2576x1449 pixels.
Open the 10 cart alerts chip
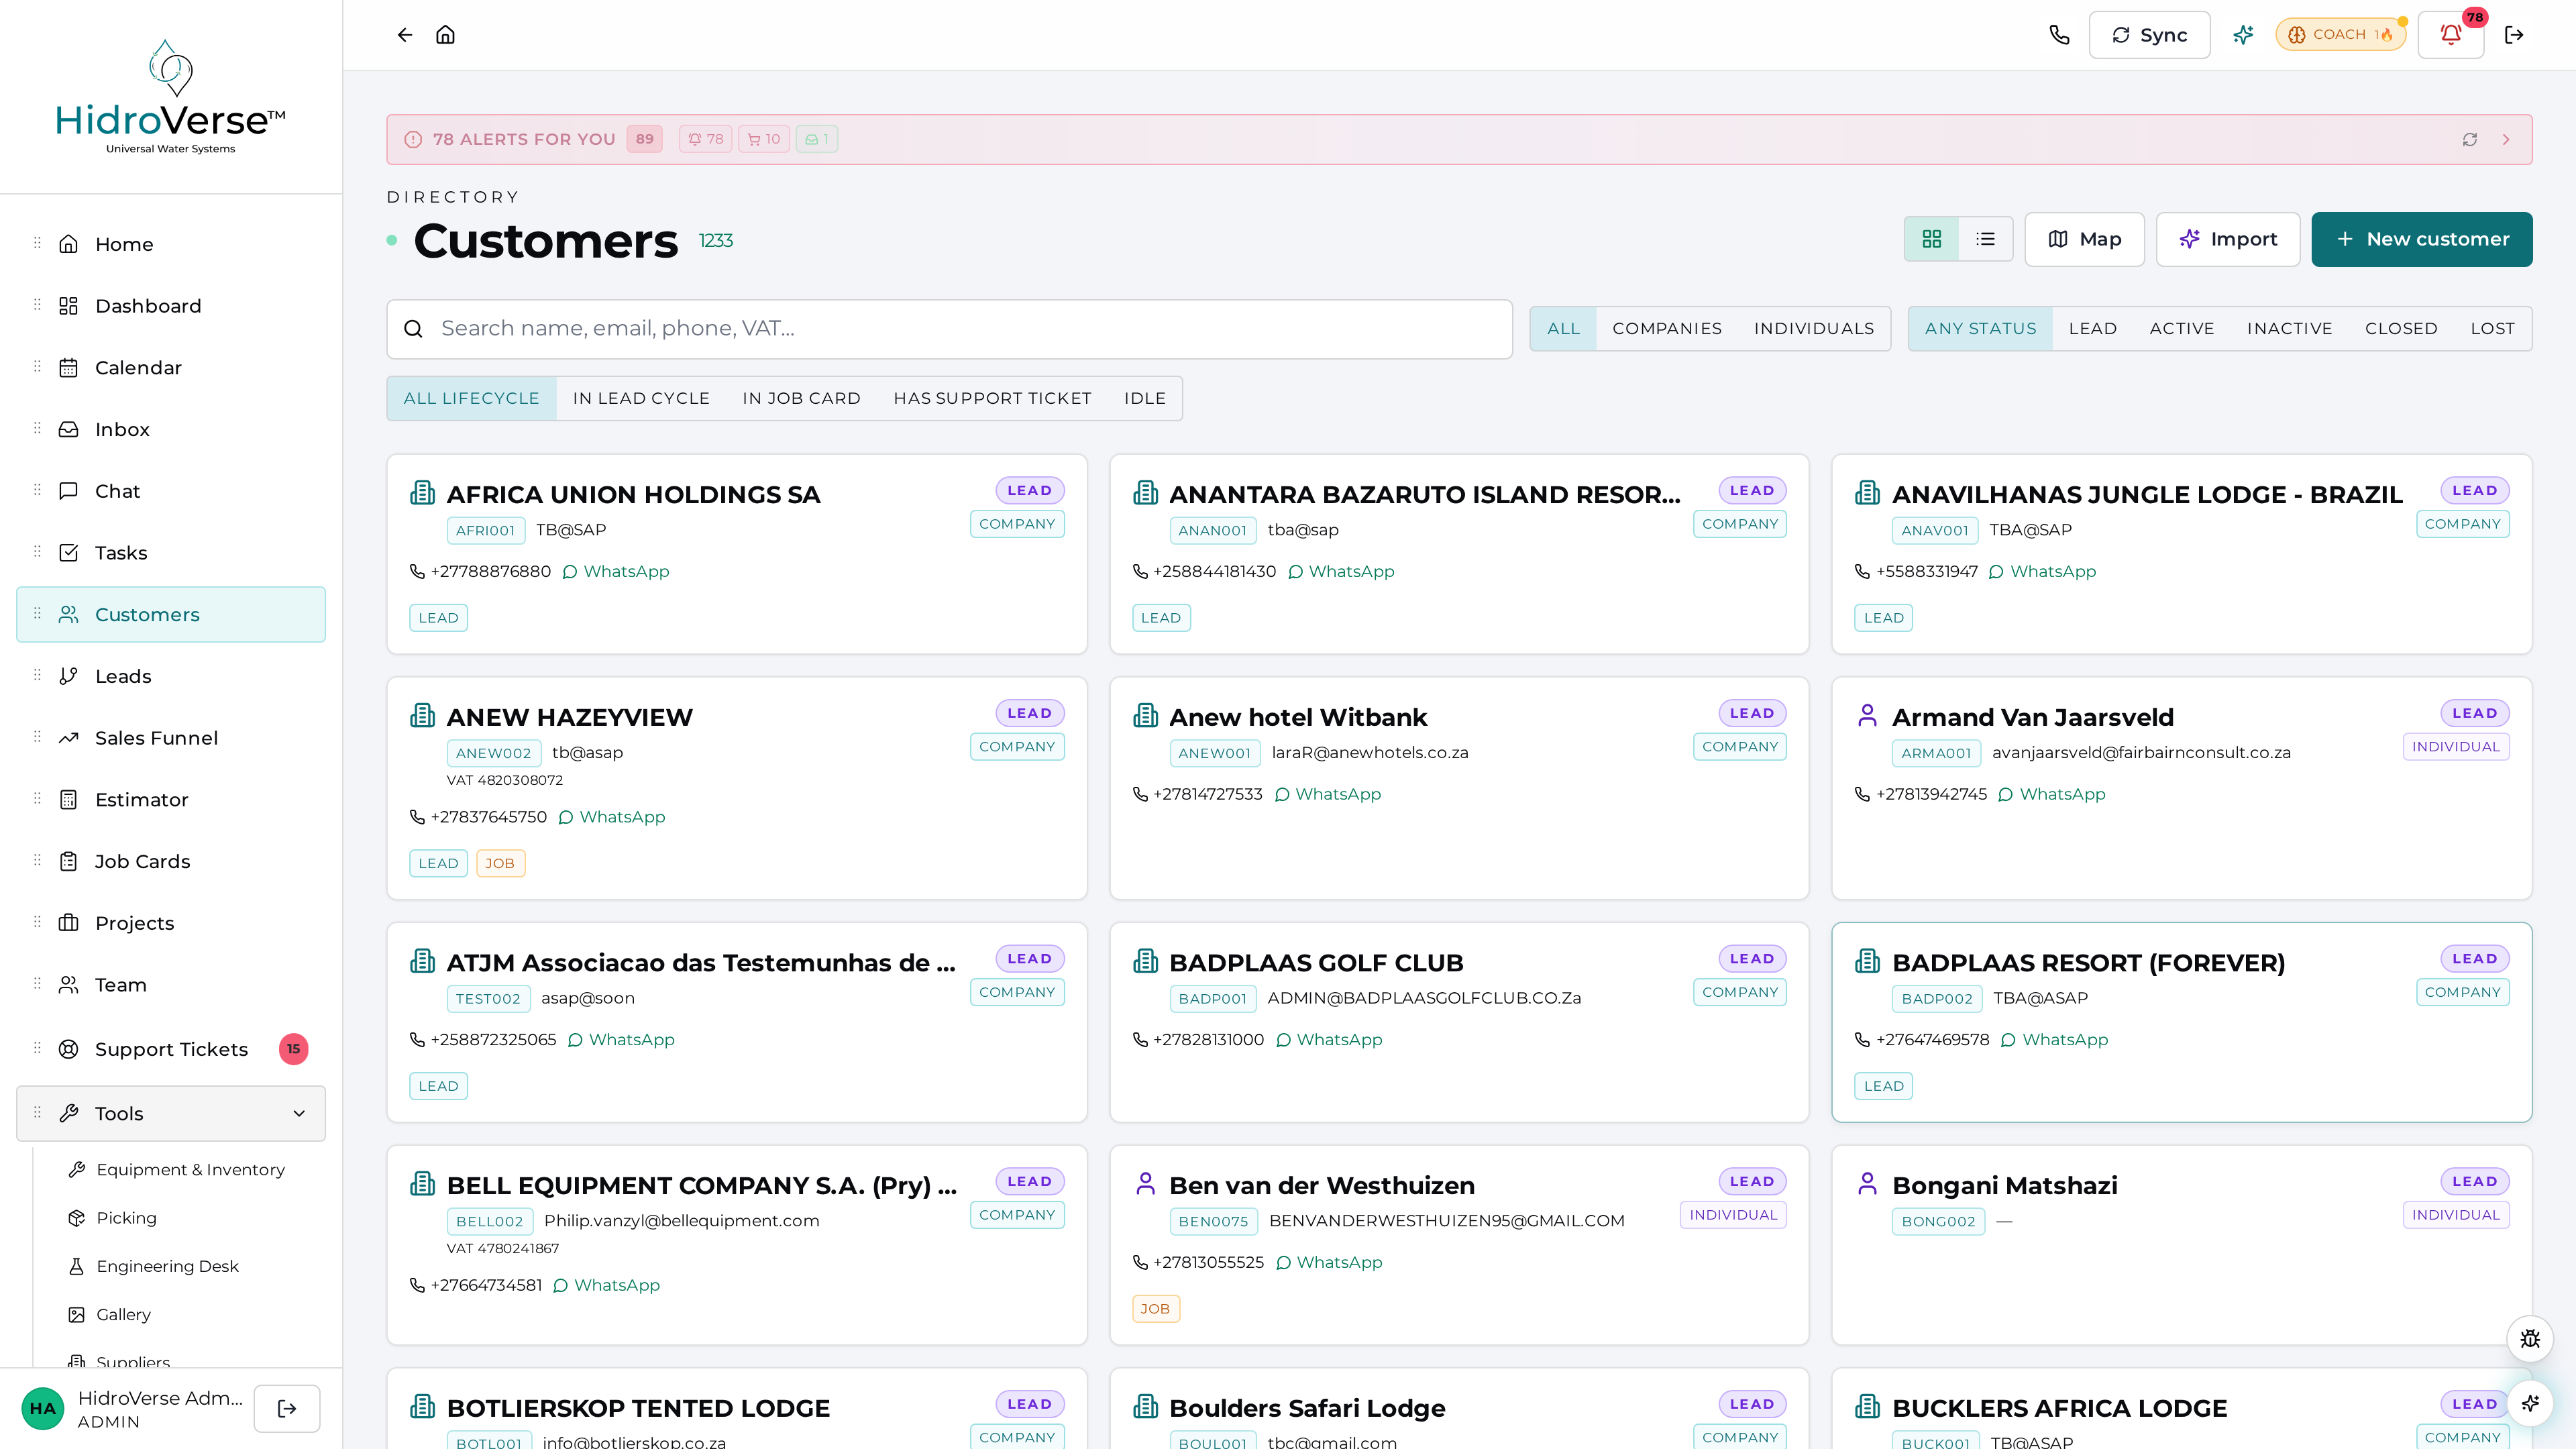pos(764,140)
